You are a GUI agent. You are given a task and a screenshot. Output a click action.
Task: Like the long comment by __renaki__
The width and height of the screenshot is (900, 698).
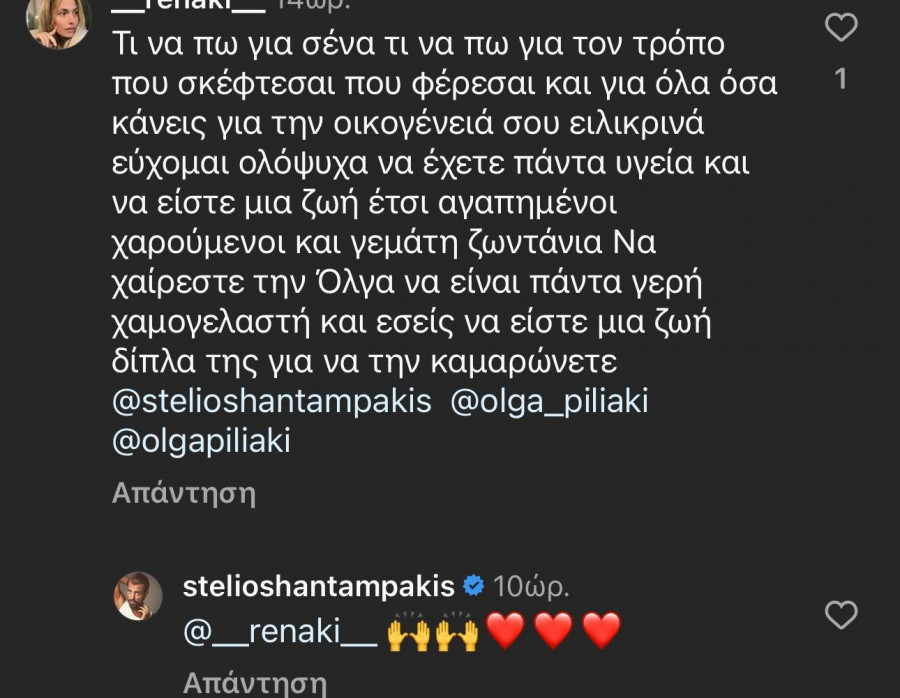pos(841,27)
